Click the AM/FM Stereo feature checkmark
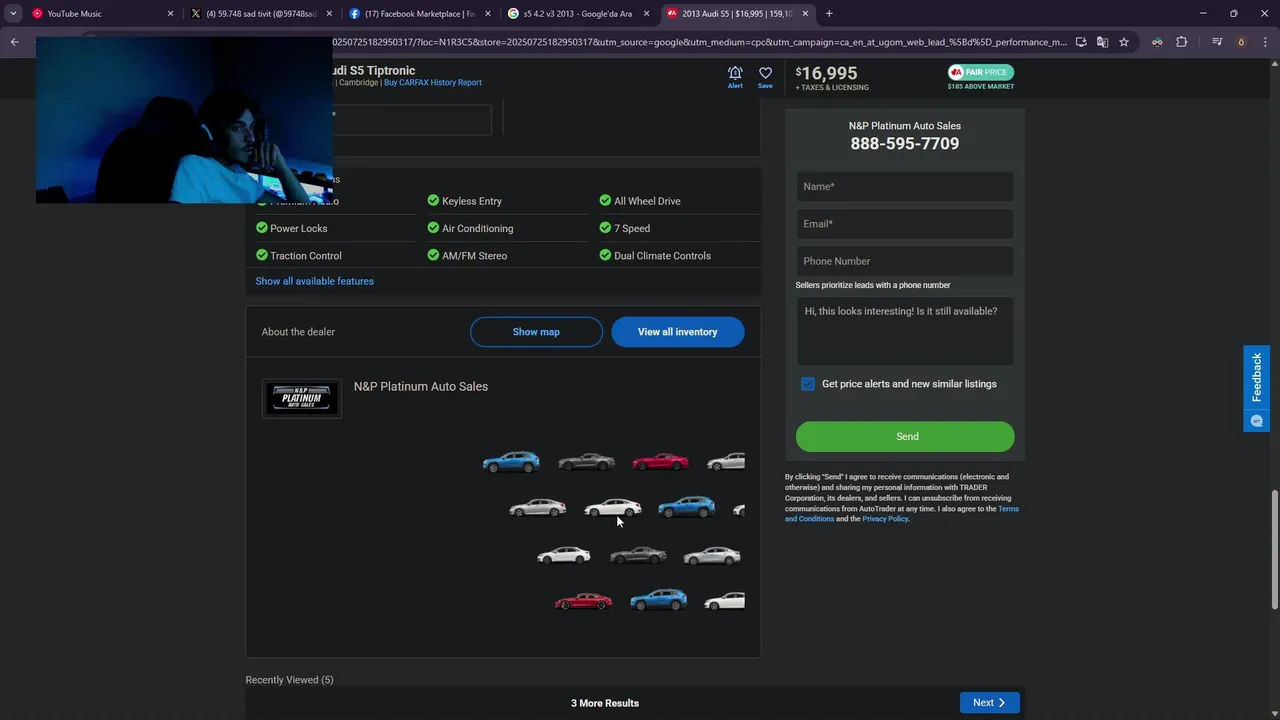 (x=433, y=255)
